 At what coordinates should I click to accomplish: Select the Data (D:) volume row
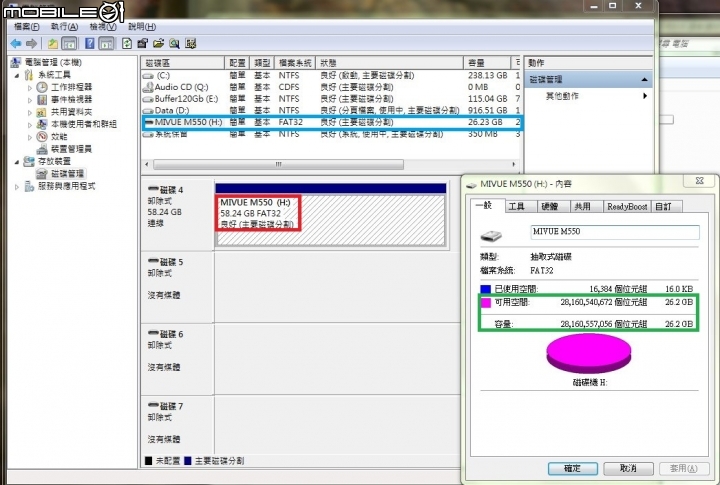tap(331, 111)
